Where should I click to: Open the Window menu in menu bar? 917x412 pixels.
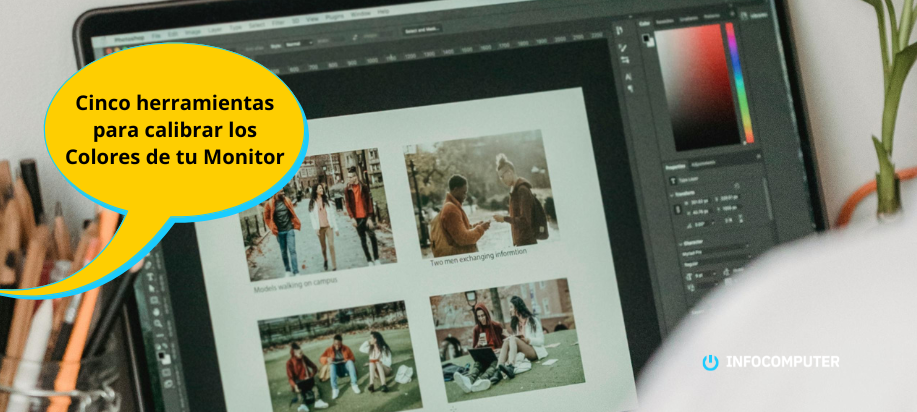[357, 12]
